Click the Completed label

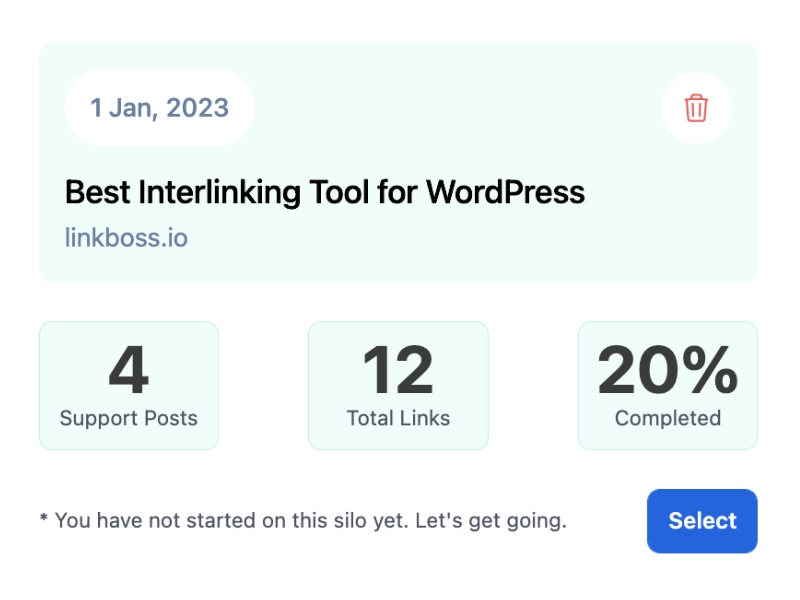click(x=668, y=418)
